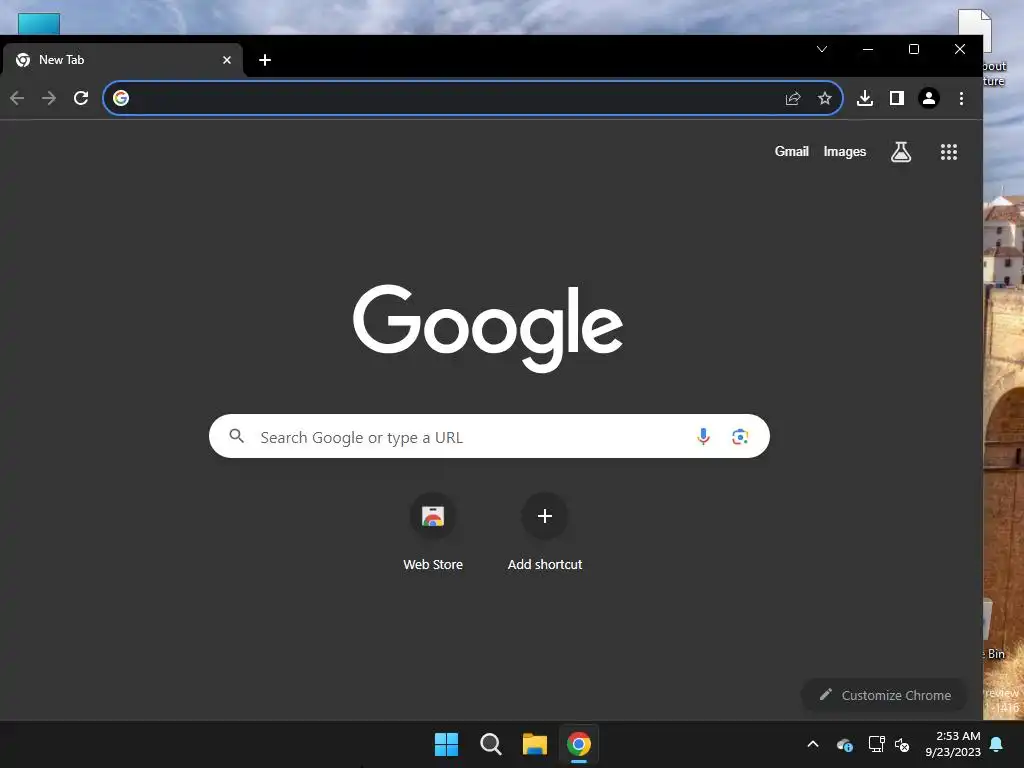The height and width of the screenshot is (768, 1024).
Task: Click the Add shortcut label
Action: [545, 564]
